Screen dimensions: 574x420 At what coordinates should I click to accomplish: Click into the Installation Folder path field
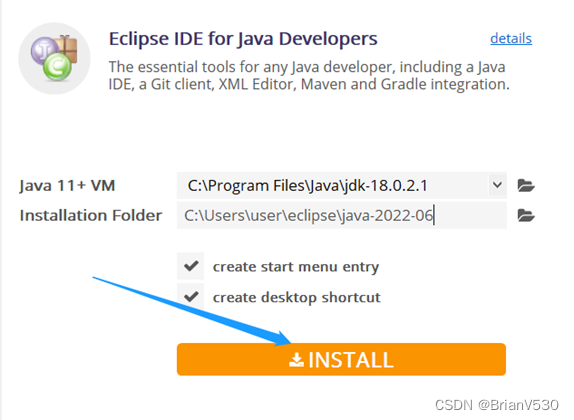342,215
